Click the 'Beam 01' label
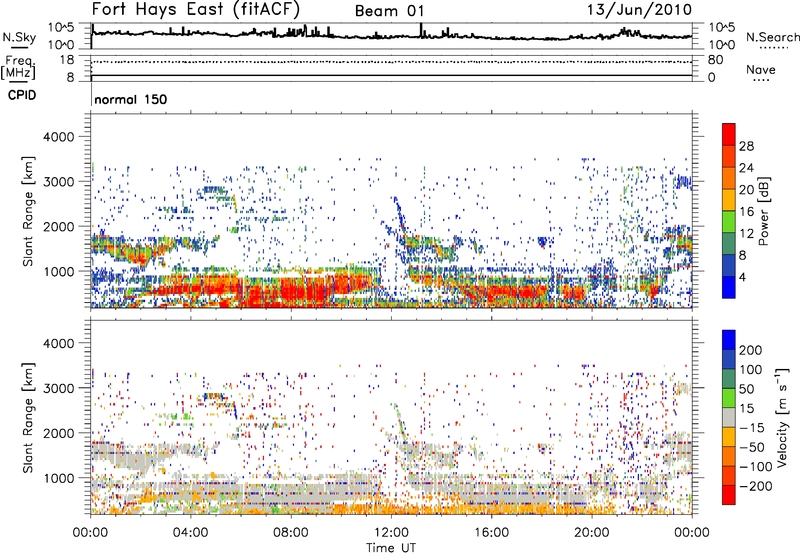The image size is (800, 554). [x=389, y=11]
